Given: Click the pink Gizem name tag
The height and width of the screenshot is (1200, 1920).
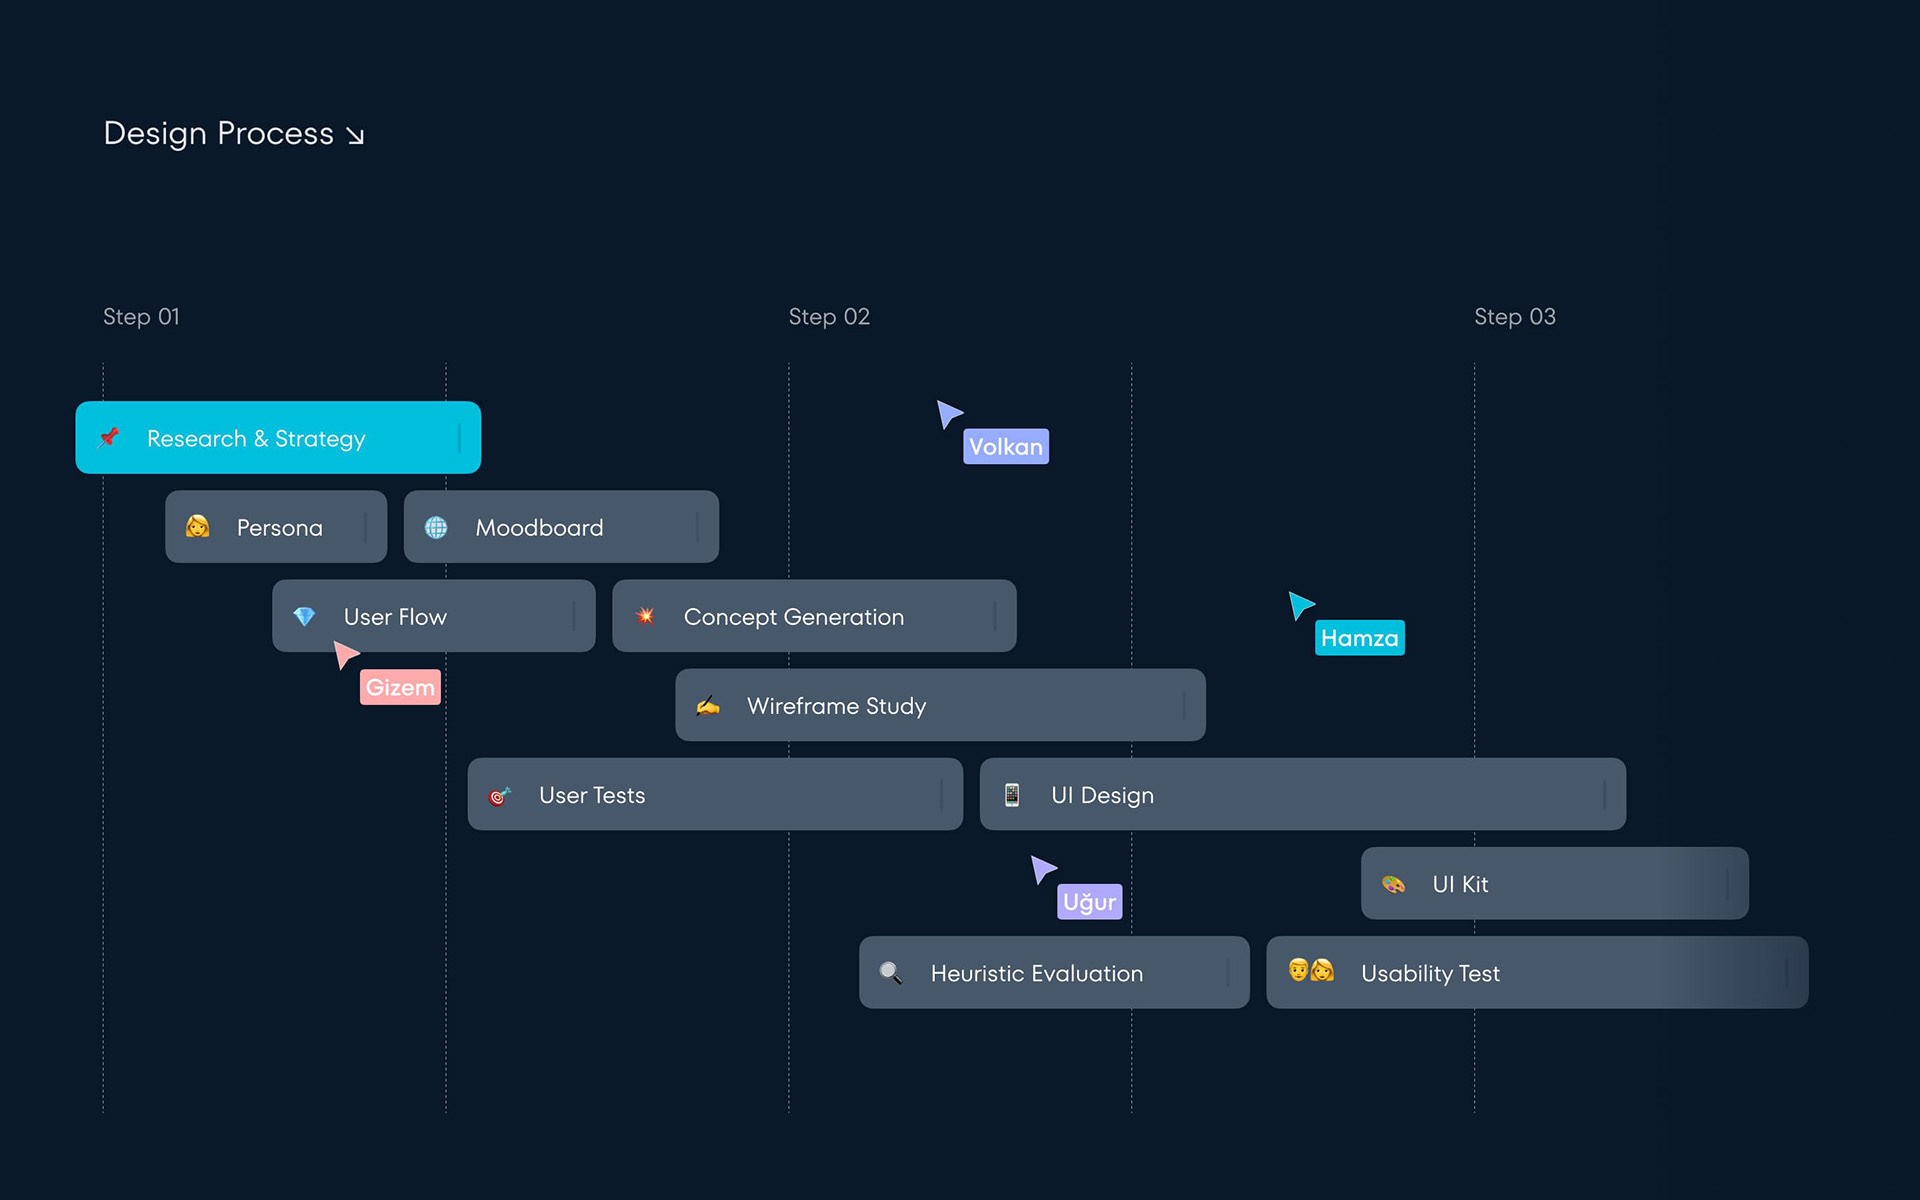Looking at the screenshot, I should 400,687.
